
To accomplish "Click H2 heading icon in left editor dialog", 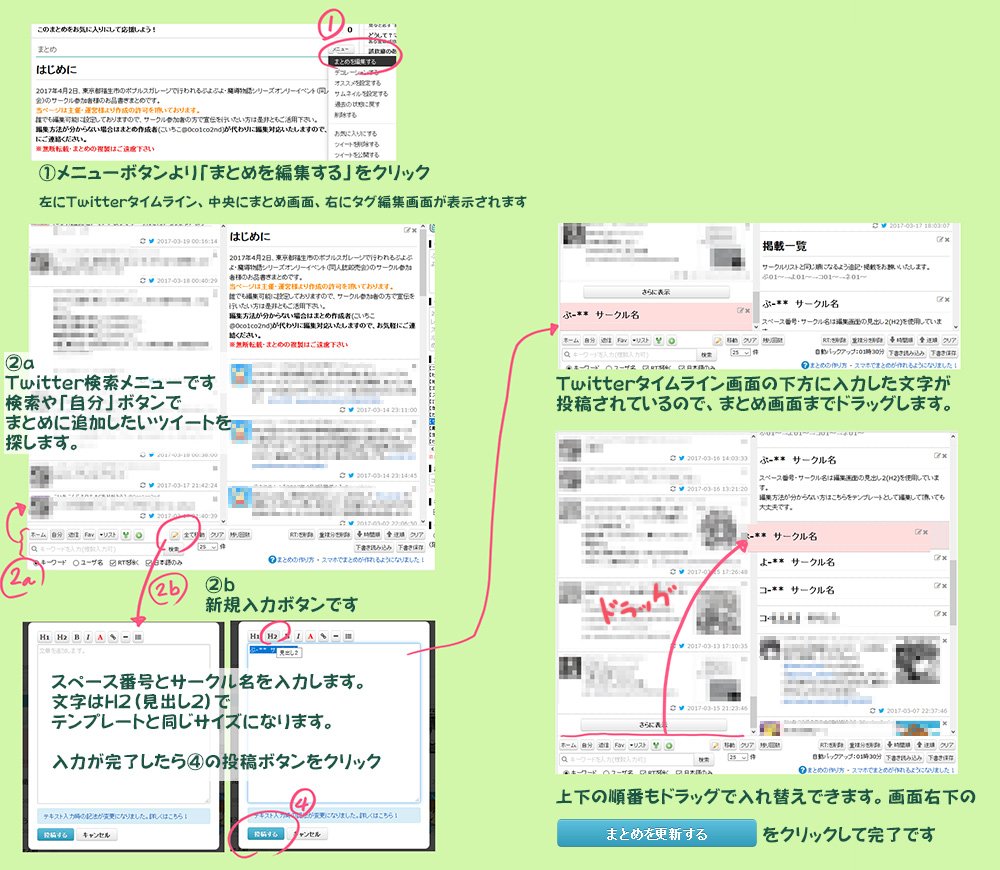I will point(62,637).
